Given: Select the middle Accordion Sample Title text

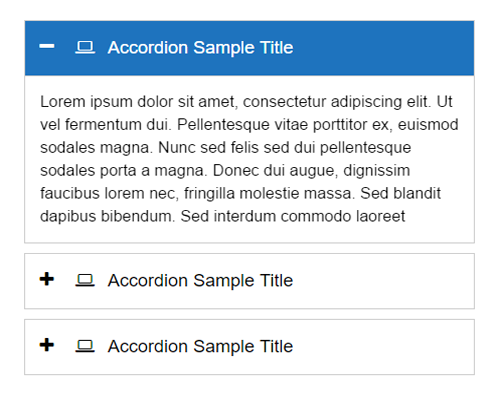Looking at the screenshot, I should coord(200,280).
